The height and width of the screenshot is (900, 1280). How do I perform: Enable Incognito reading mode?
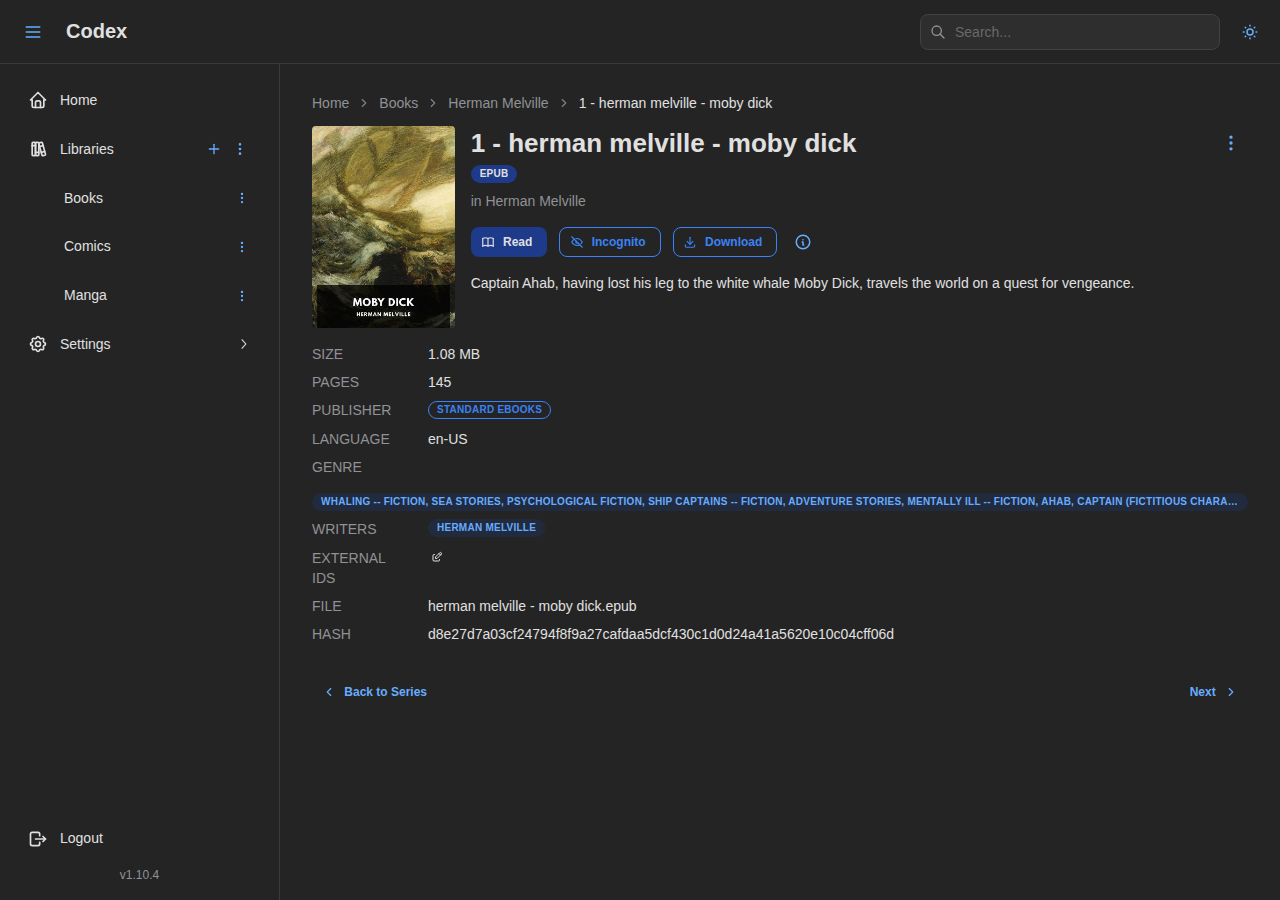coord(609,242)
